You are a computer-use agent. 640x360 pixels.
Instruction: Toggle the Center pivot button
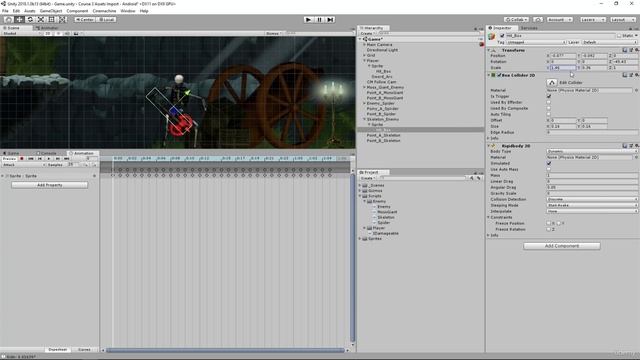pos(84,20)
